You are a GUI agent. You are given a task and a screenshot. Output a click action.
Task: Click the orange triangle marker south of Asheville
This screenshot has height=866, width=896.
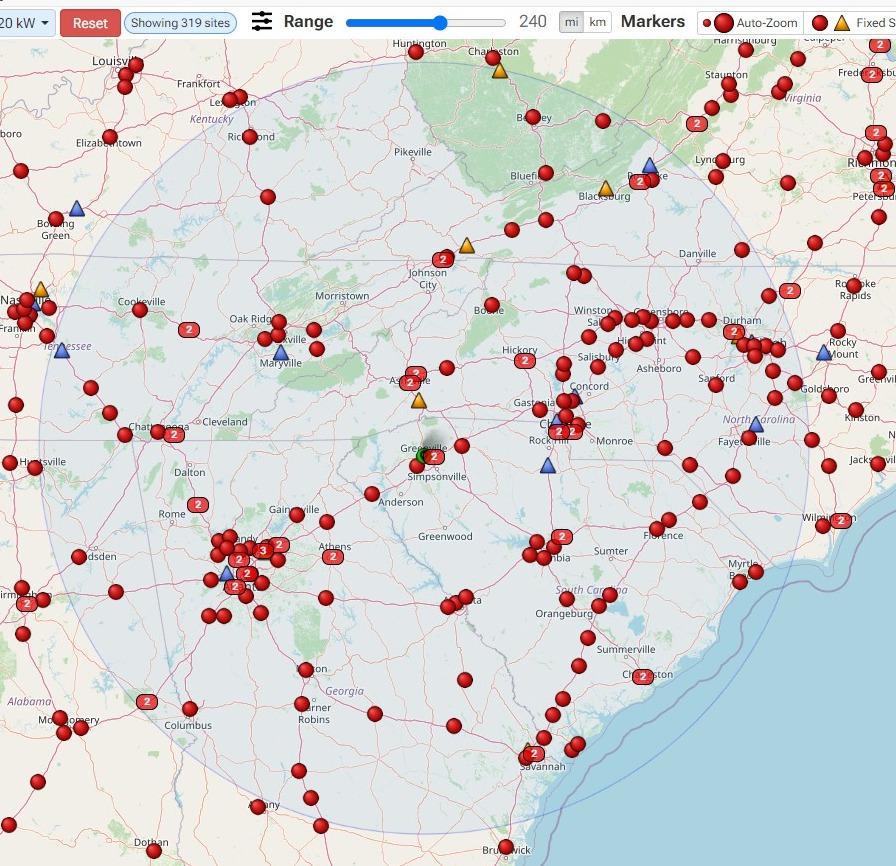419,400
